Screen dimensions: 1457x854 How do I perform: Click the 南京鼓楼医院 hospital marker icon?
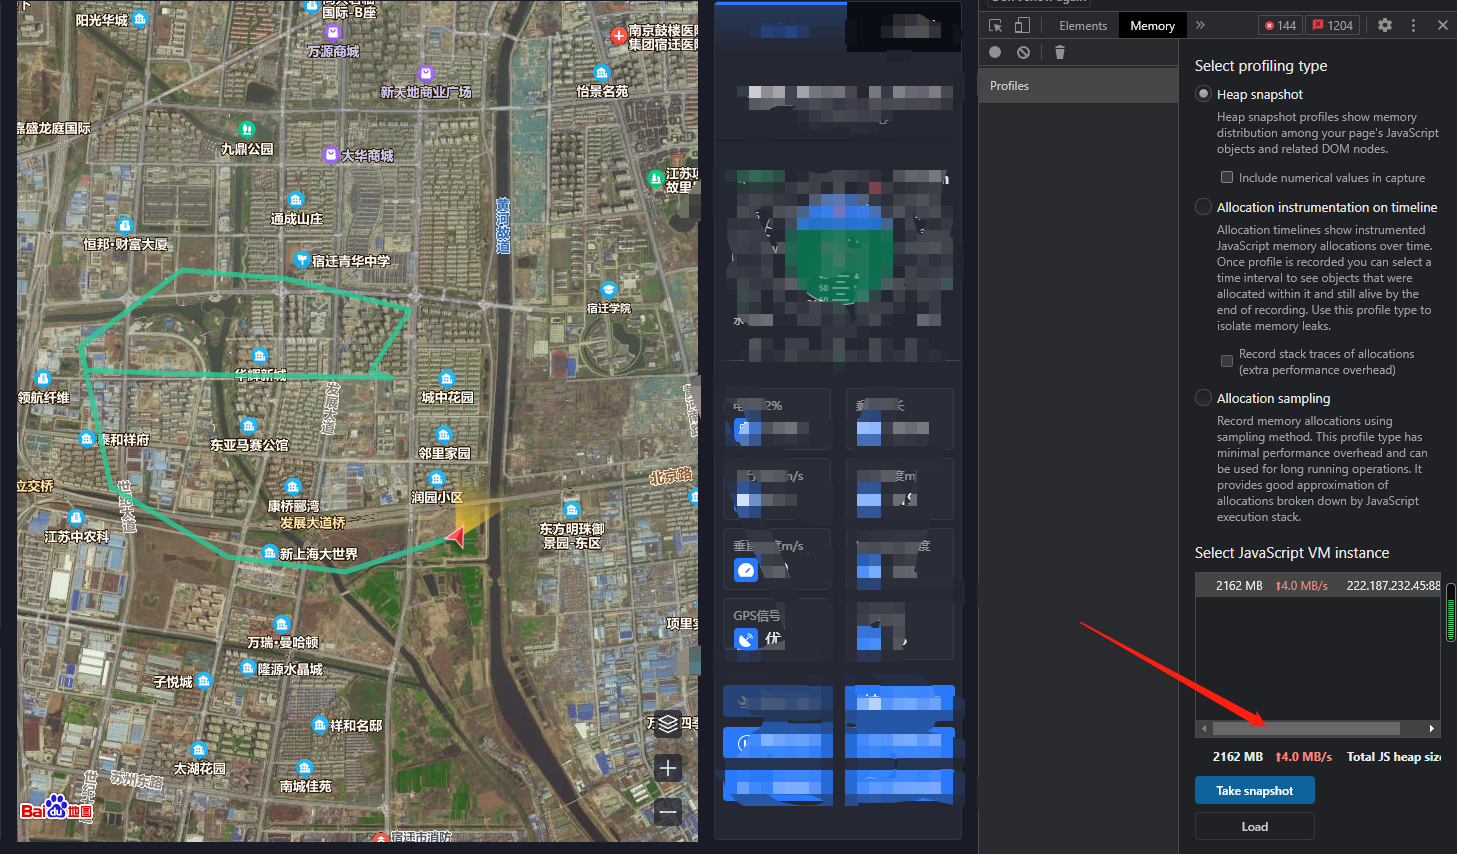(x=618, y=36)
